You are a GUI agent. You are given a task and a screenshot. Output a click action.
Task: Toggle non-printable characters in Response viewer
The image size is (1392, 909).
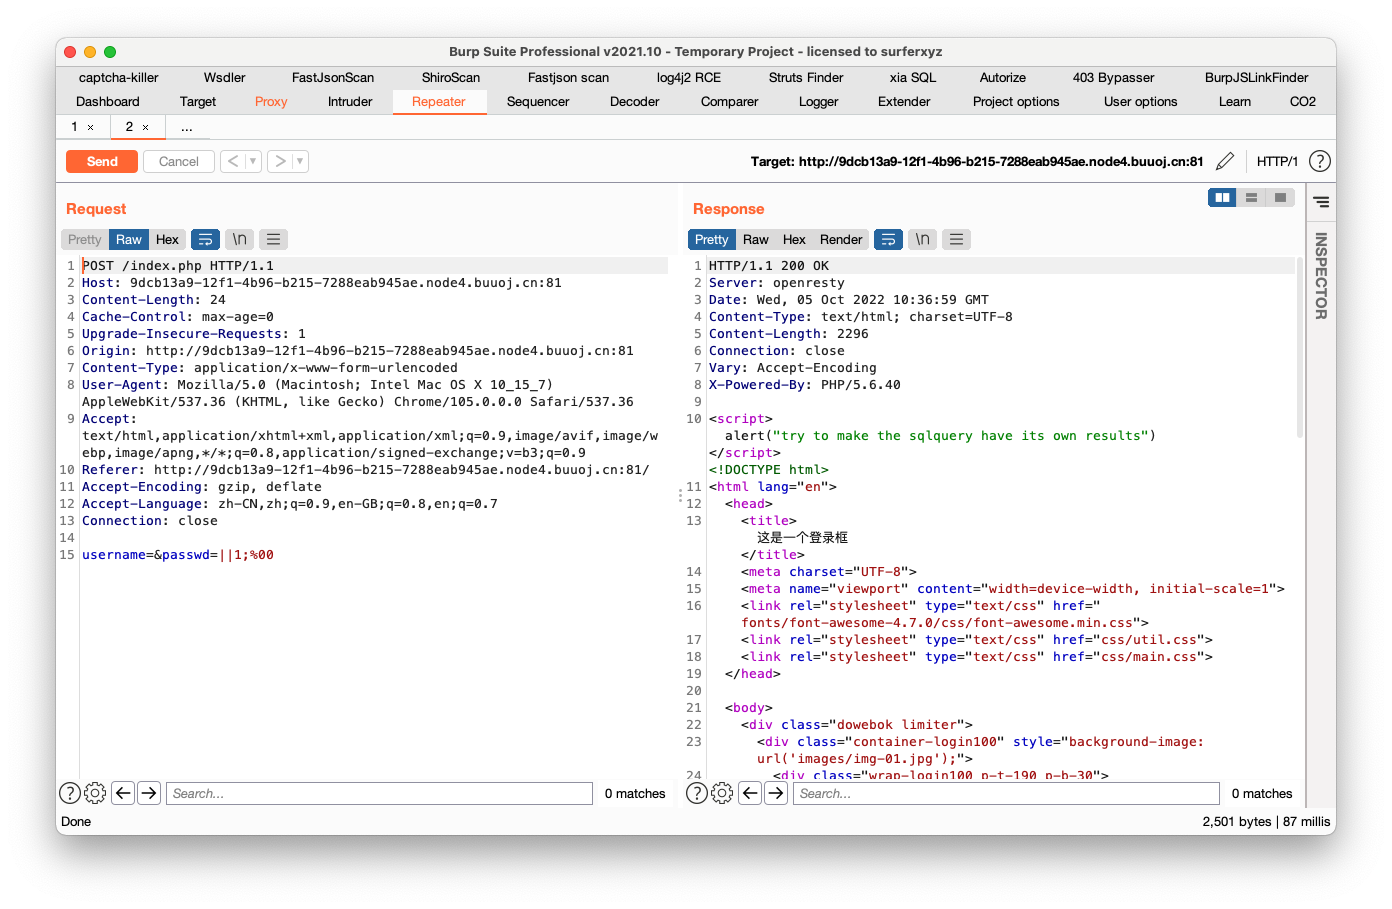(x=923, y=240)
